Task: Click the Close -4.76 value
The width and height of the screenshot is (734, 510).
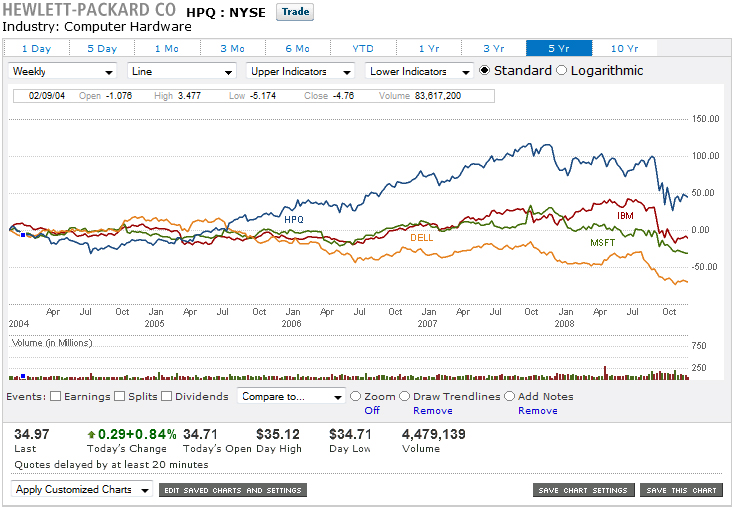Action: point(343,96)
